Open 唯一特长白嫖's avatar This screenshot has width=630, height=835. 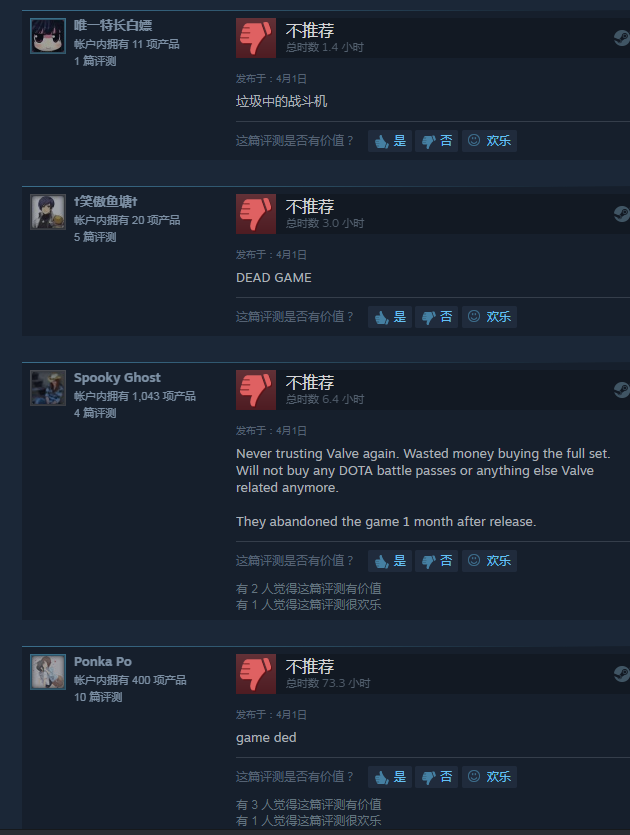point(48,36)
